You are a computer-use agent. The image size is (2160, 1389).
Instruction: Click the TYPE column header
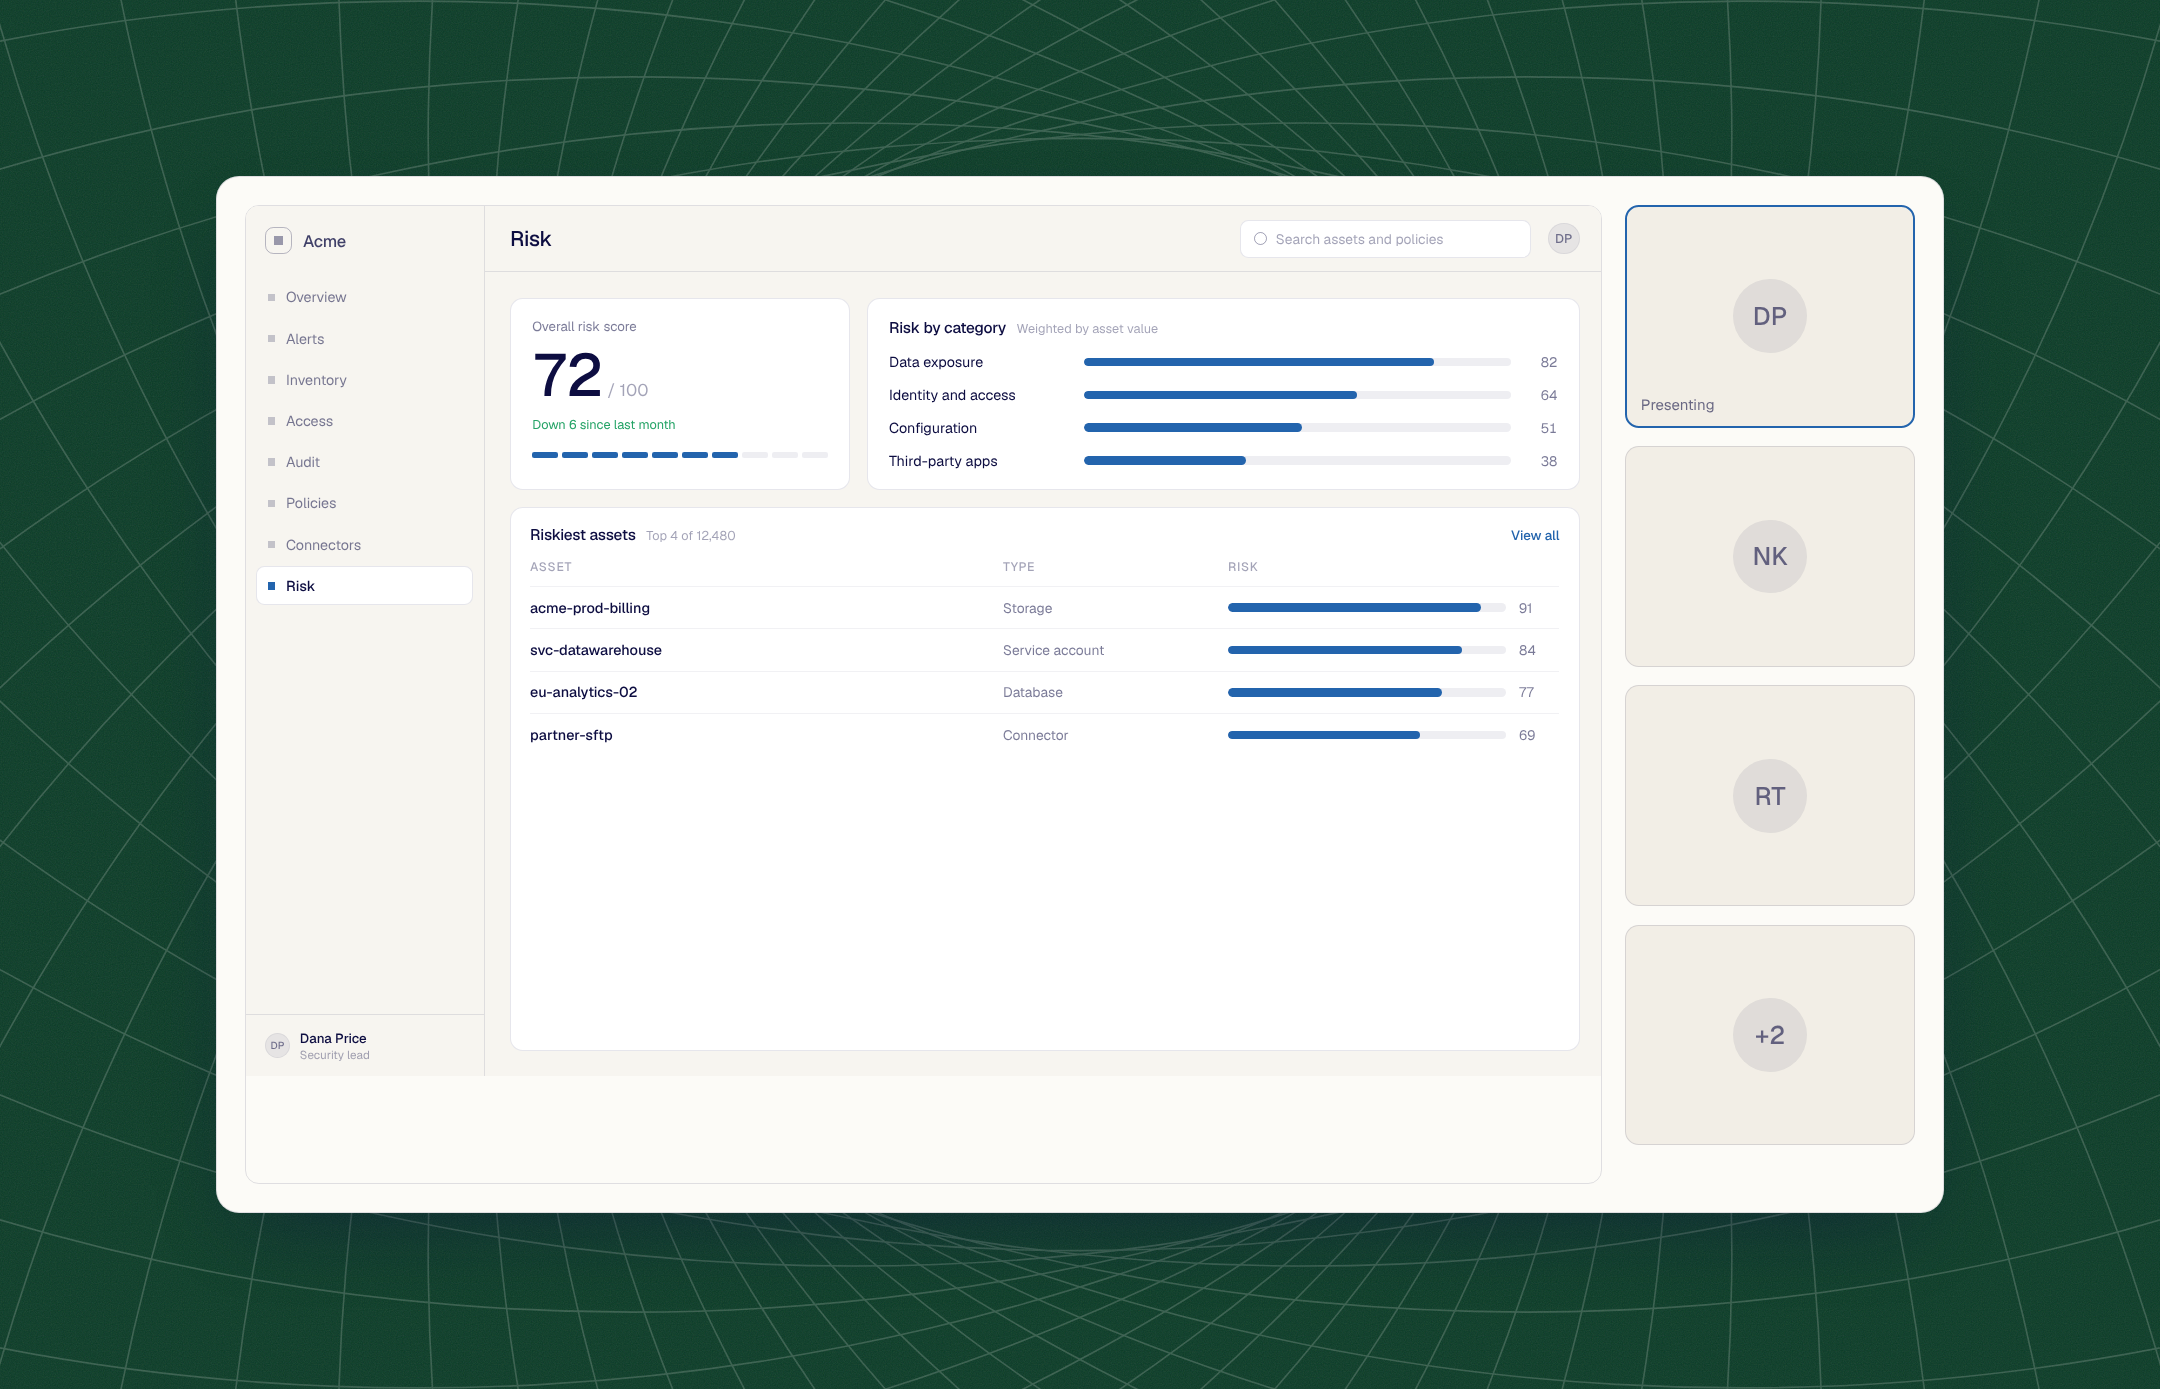tap(1019, 567)
